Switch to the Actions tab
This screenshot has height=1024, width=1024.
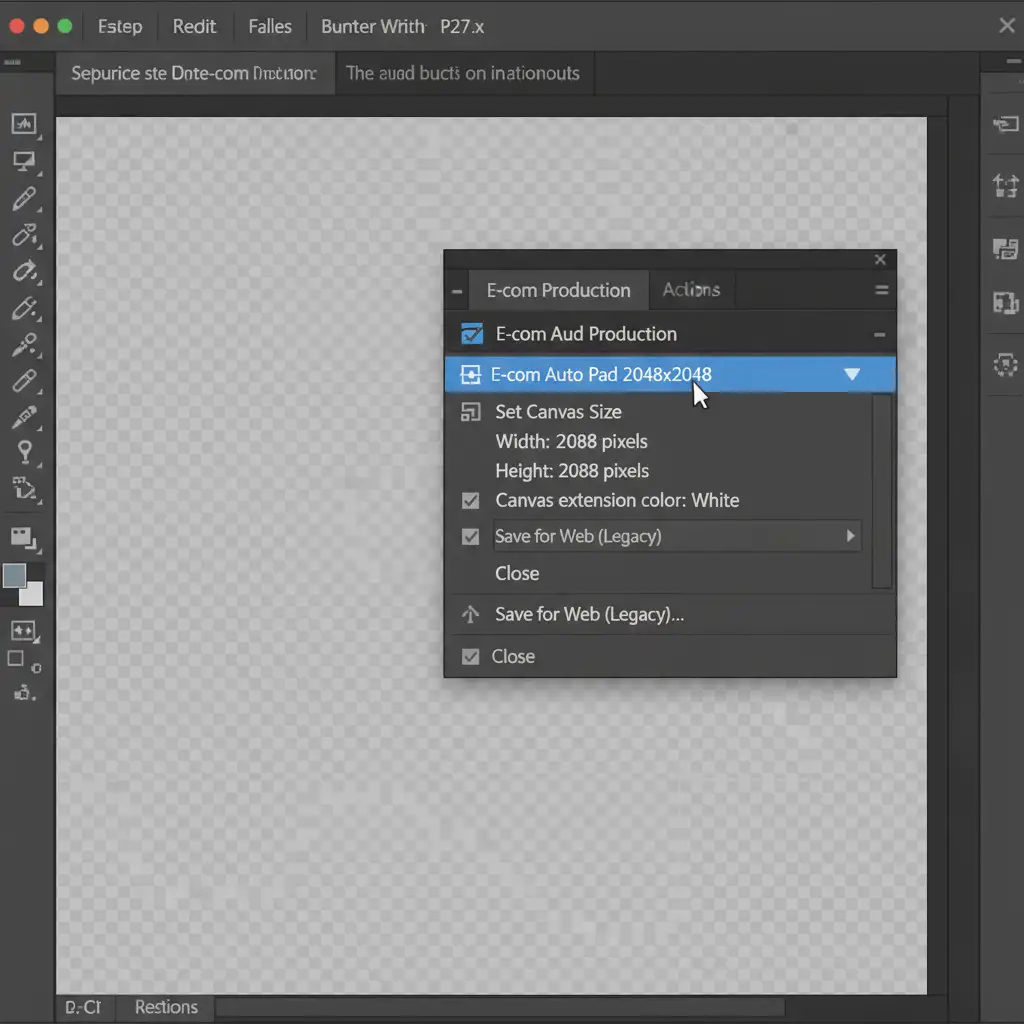pos(691,290)
